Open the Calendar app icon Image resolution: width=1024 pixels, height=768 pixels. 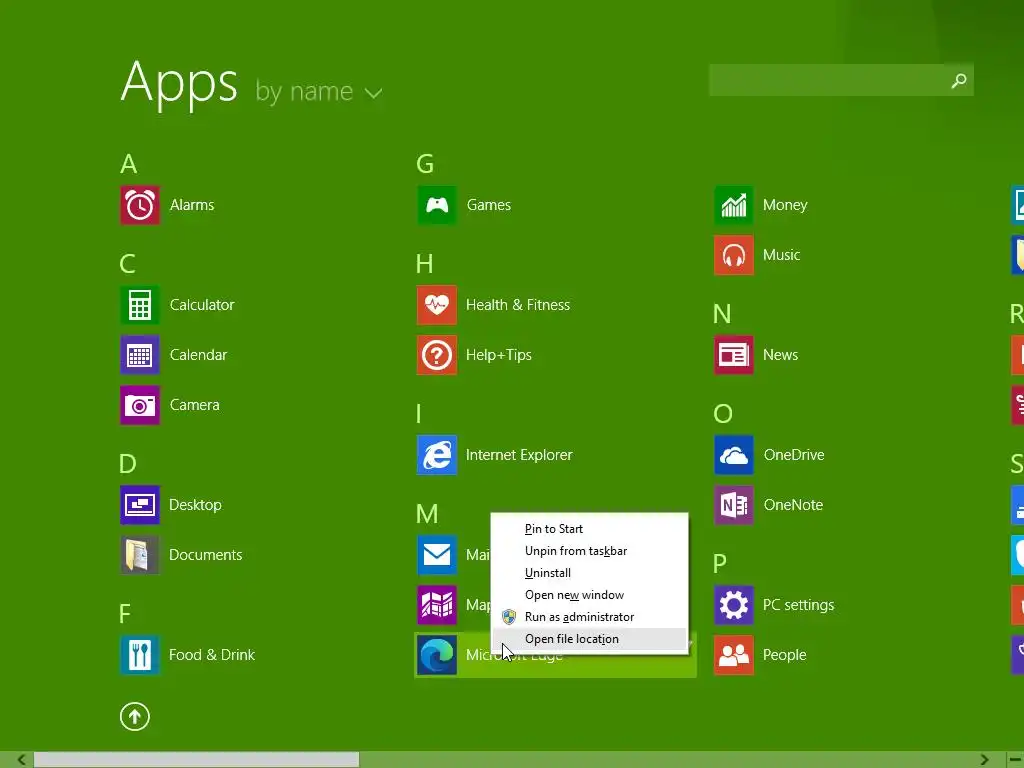140,355
